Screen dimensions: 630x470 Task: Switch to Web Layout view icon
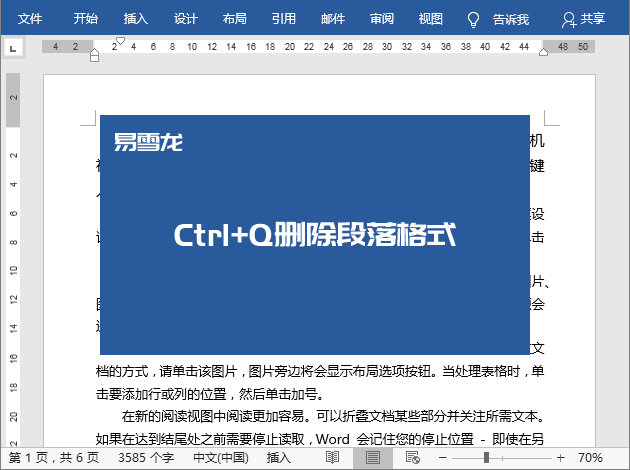[413, 458]
